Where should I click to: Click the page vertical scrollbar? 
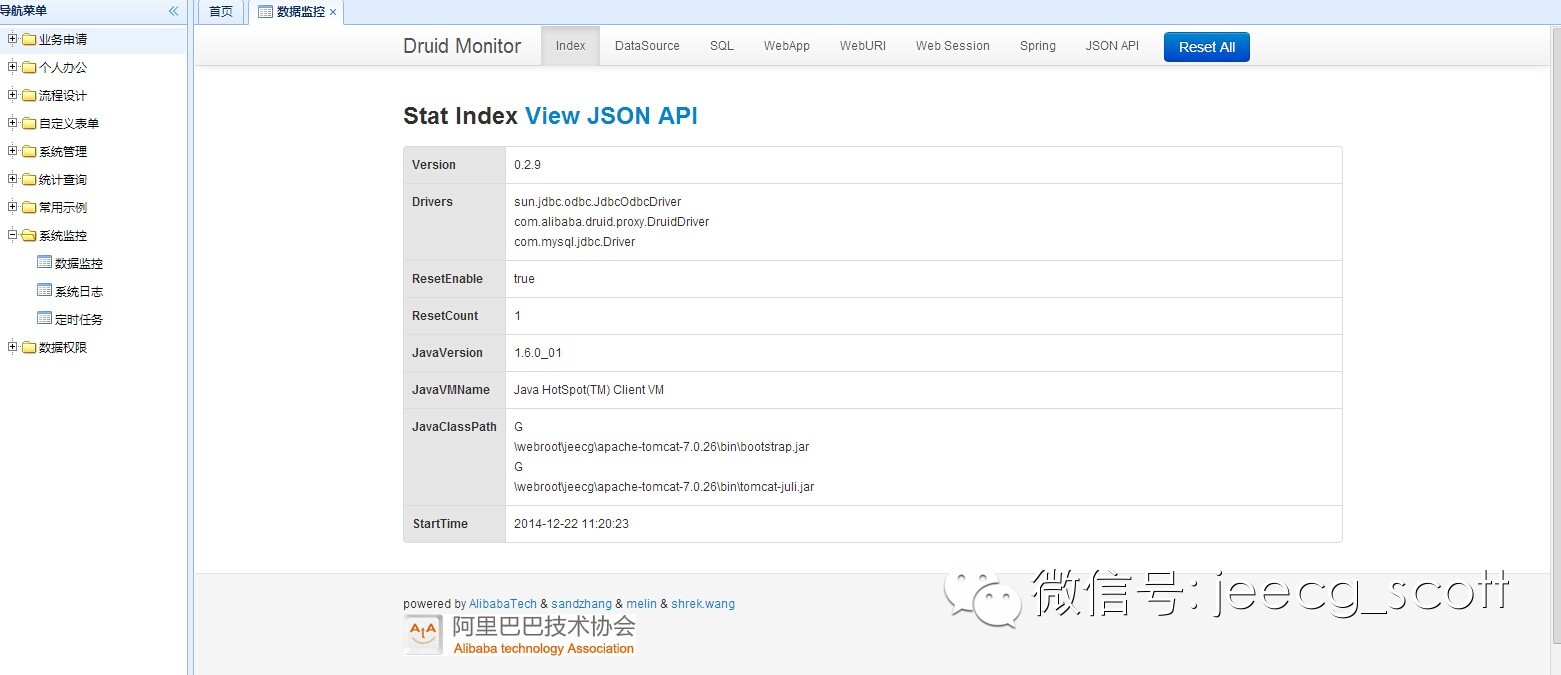(1555, 337)
